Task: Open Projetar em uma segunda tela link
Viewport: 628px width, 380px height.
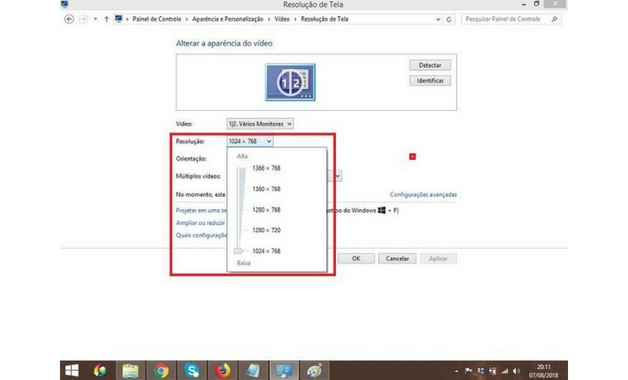Action: (x=201, y=210)
